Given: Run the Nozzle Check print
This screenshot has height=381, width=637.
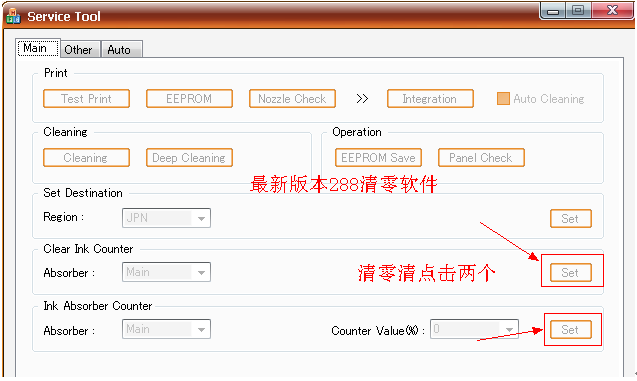Looking at the screenshot, I should [292, 99].
